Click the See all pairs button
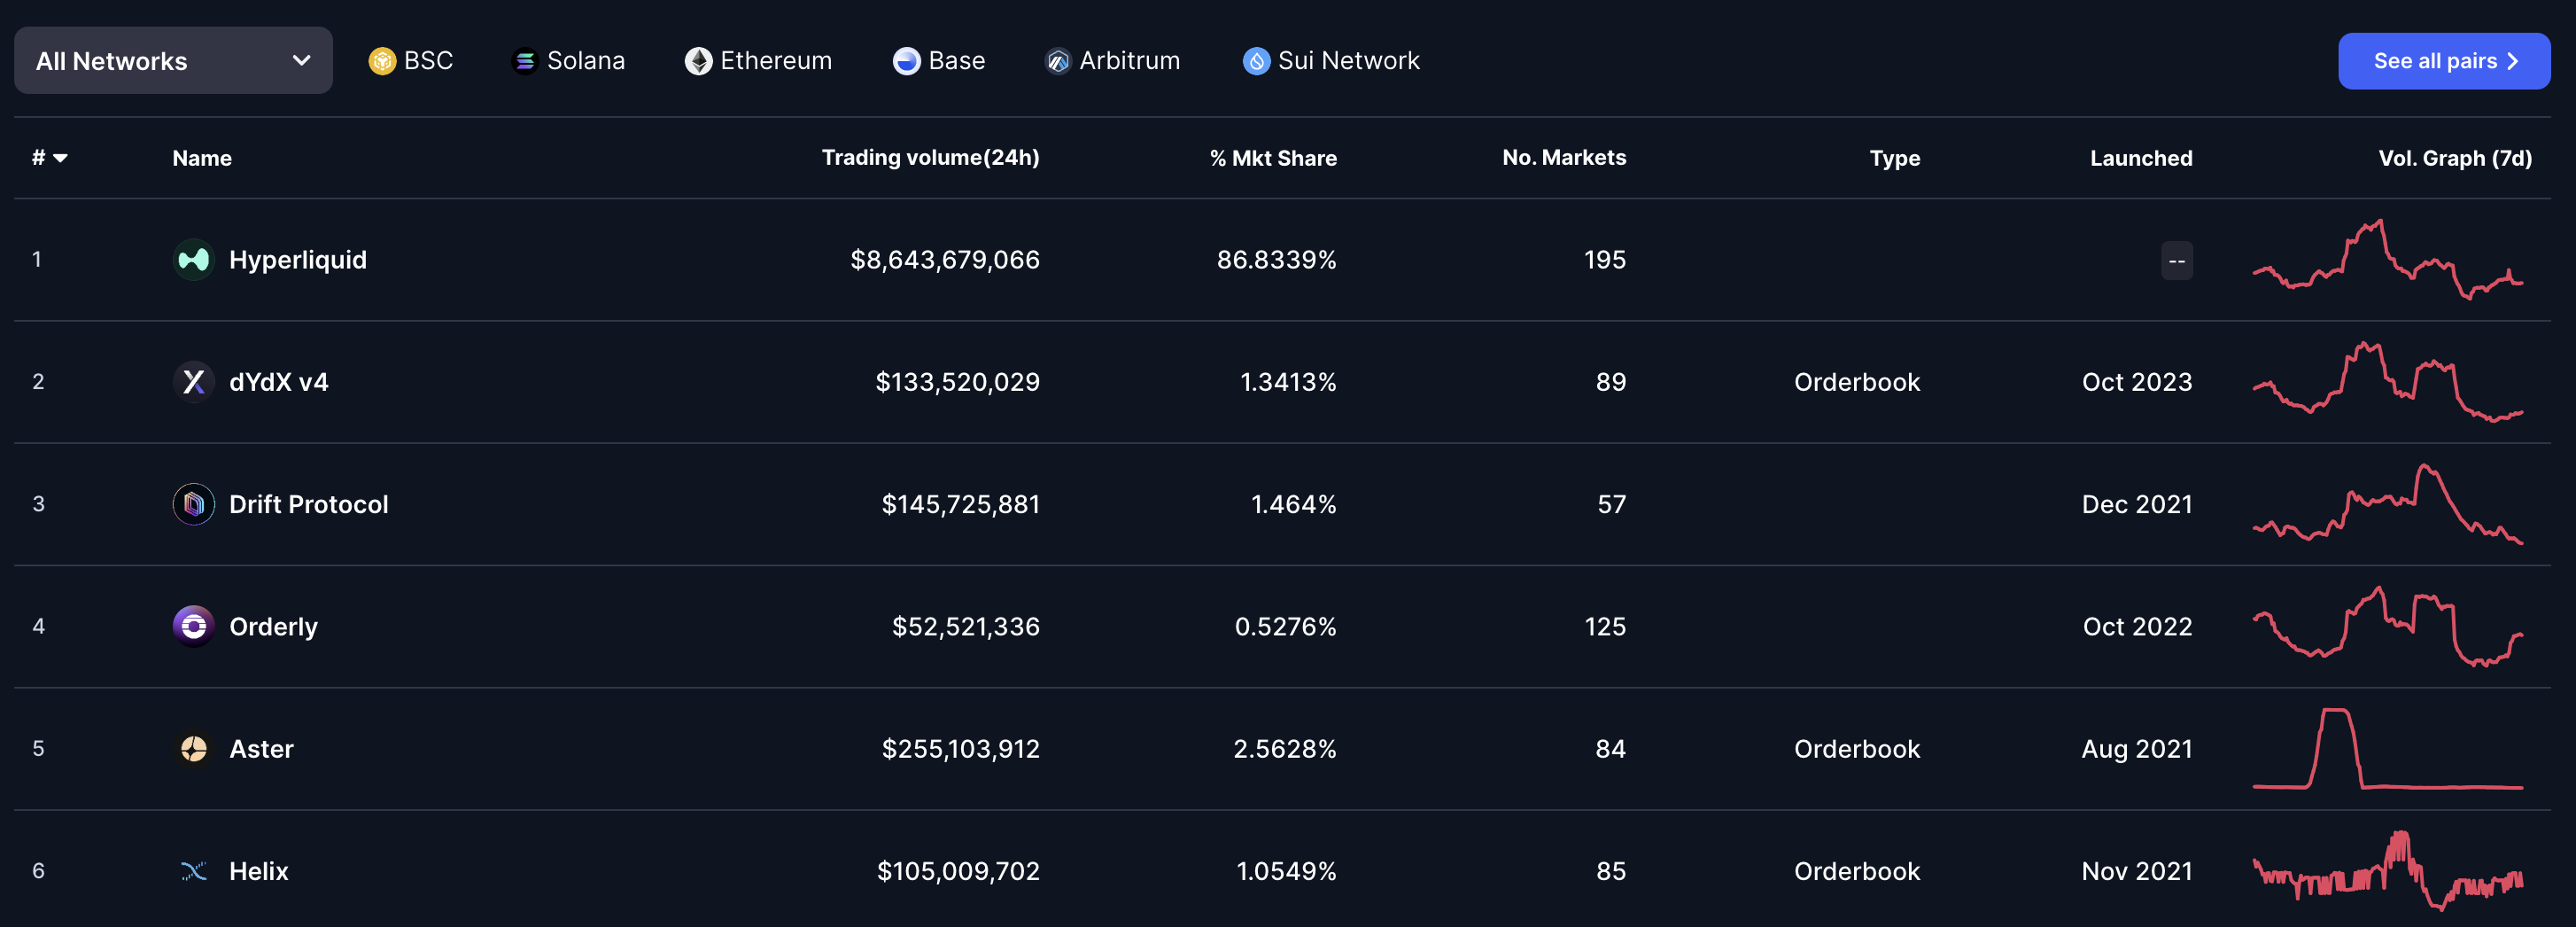Image resolution: width=2576 pixels, height=927 pixels. pyautogui.click(x=2443, y=61)
